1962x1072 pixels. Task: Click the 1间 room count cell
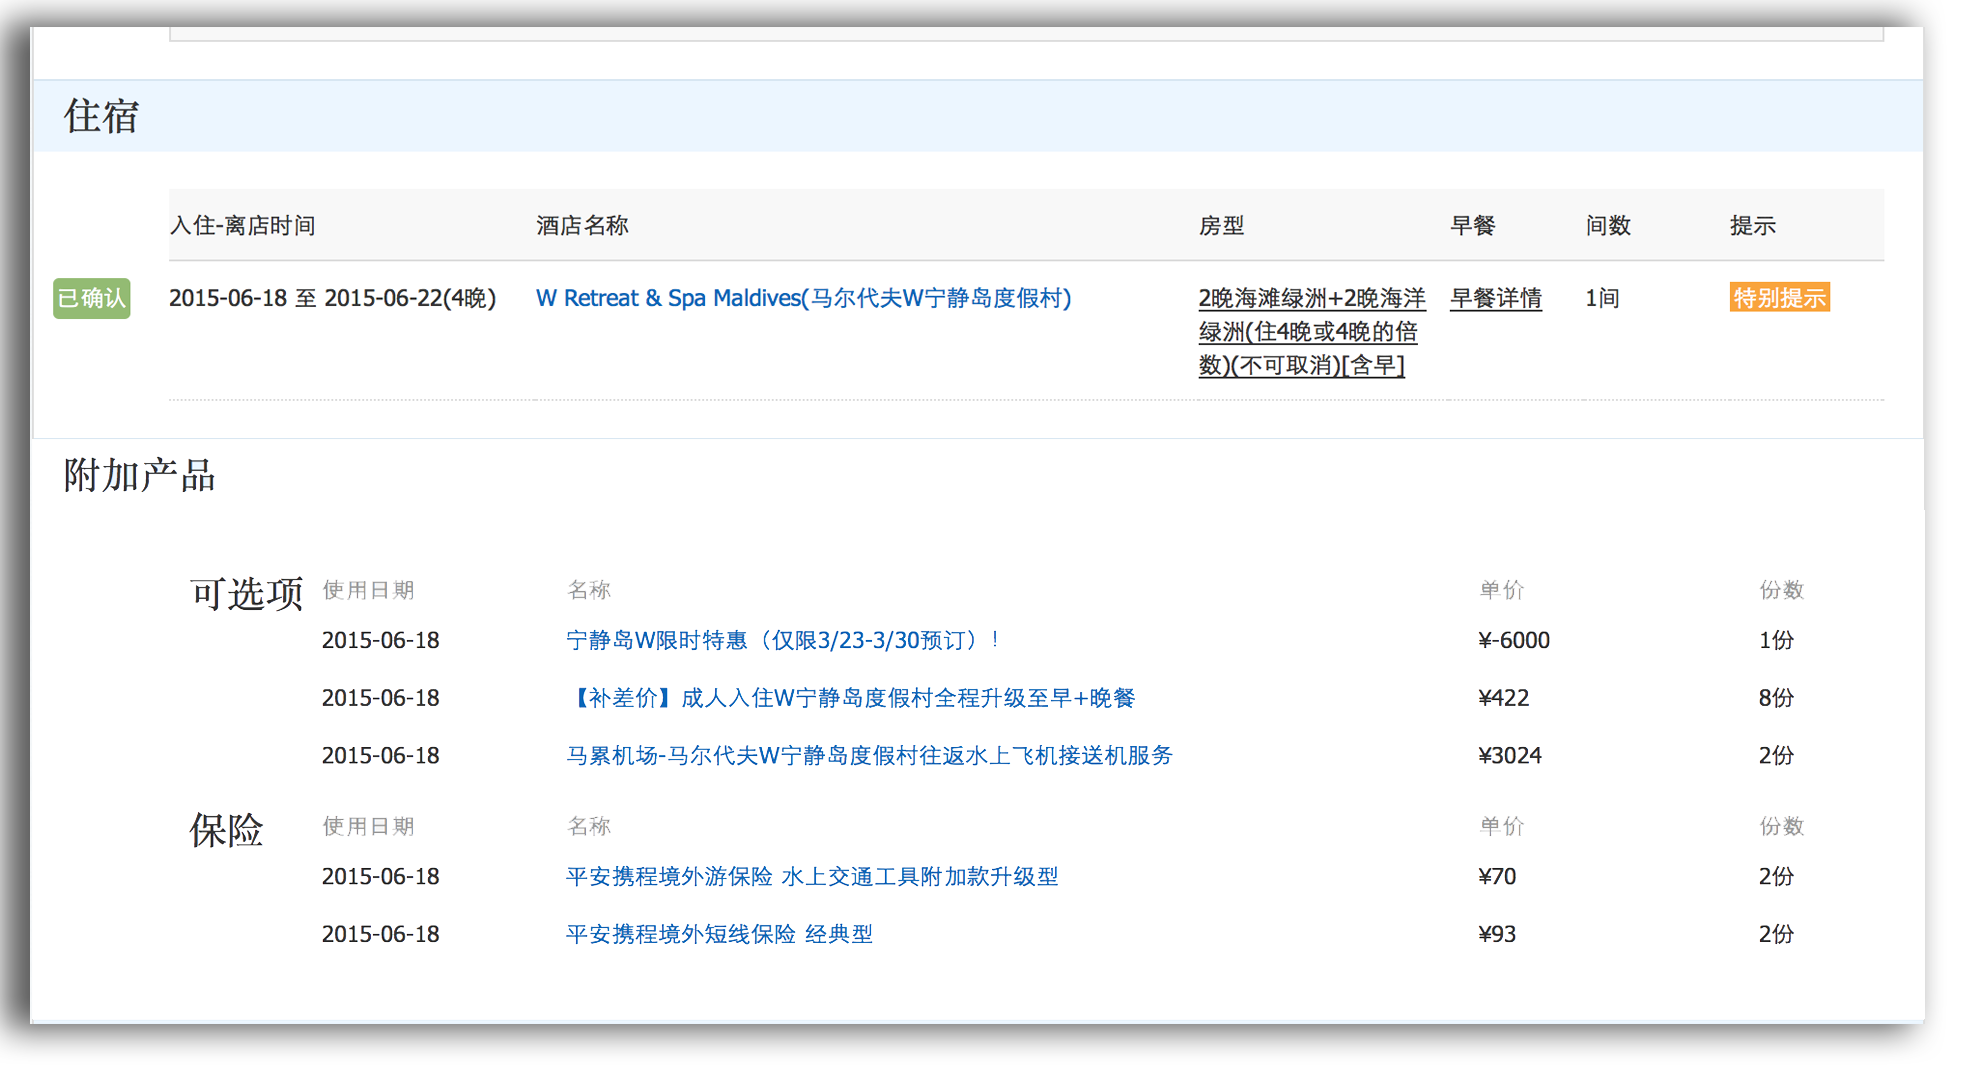pyautogui.click(x=1602, y=298)
